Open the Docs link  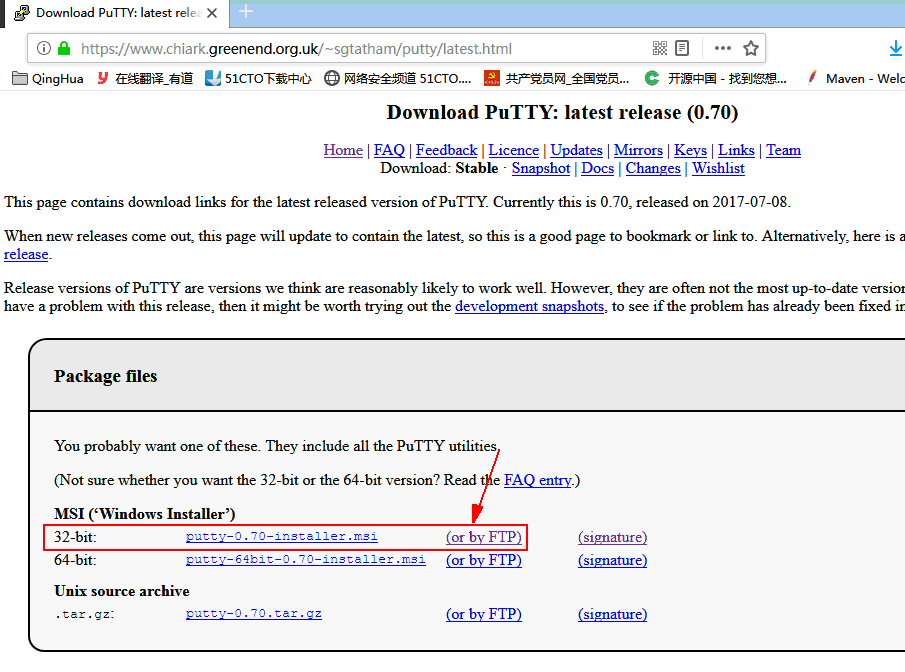pyautogui.click(x=597, y=168)
